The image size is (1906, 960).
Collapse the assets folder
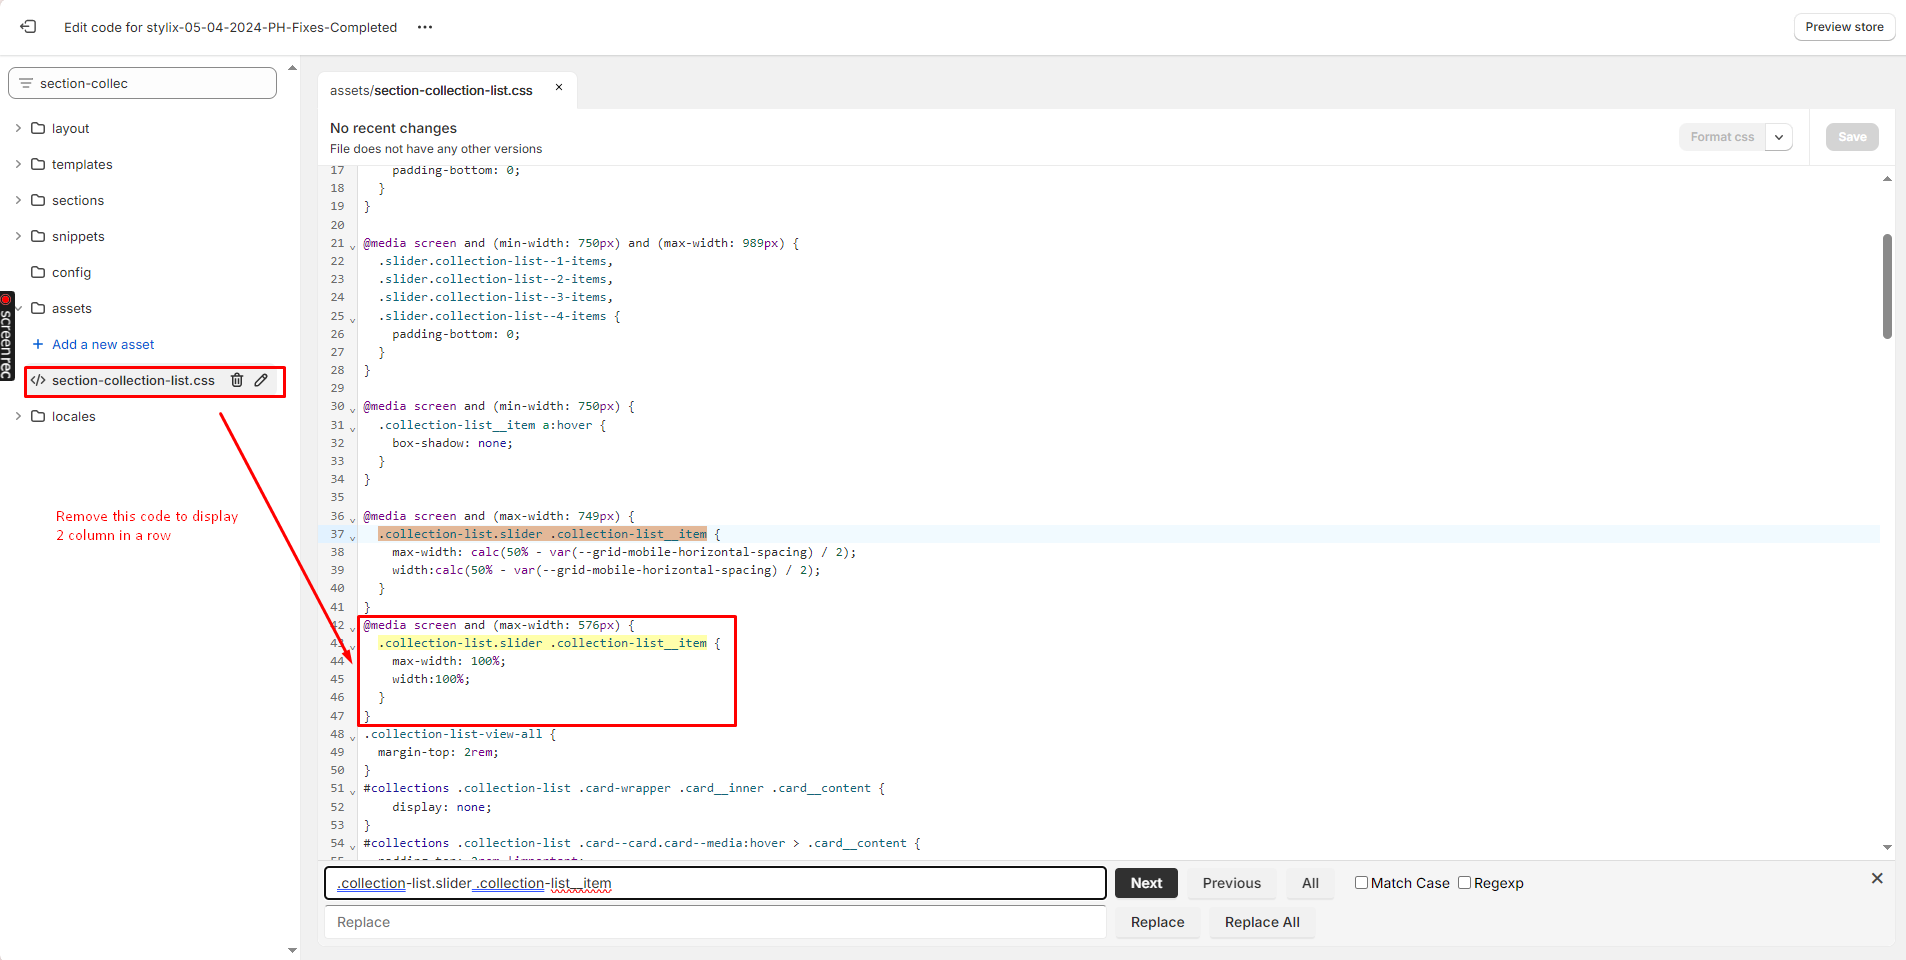[18, 308]
